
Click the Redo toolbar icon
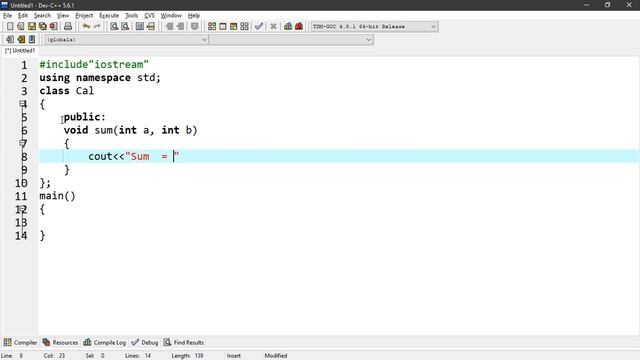pos(97,27)
